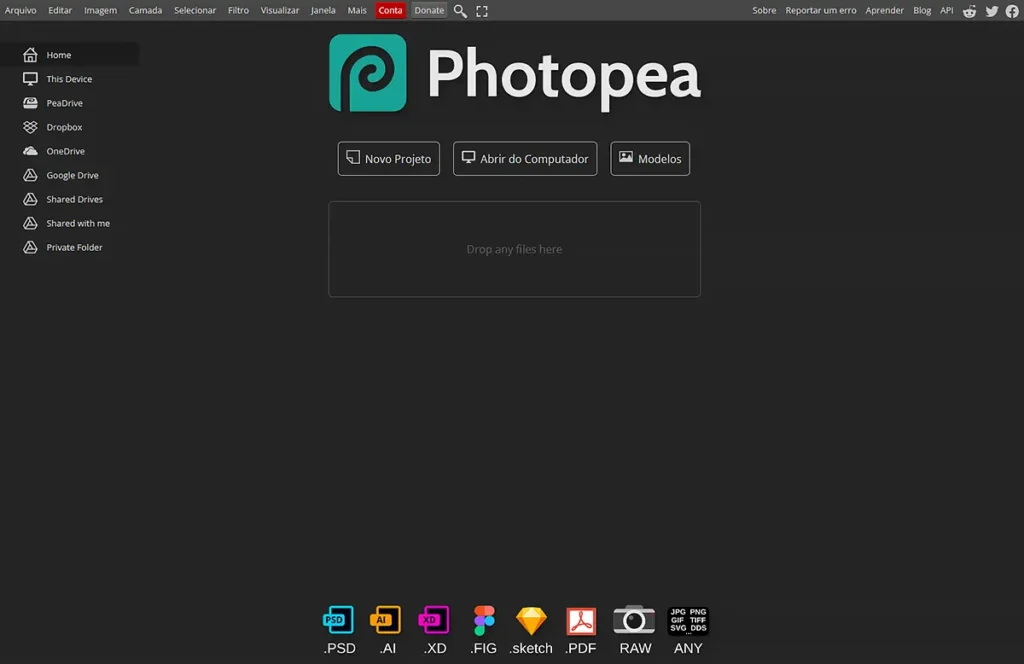Open Private Folder in the sidebar
The height and width of the screenshot is (664, 1024).
pos(69,247)
